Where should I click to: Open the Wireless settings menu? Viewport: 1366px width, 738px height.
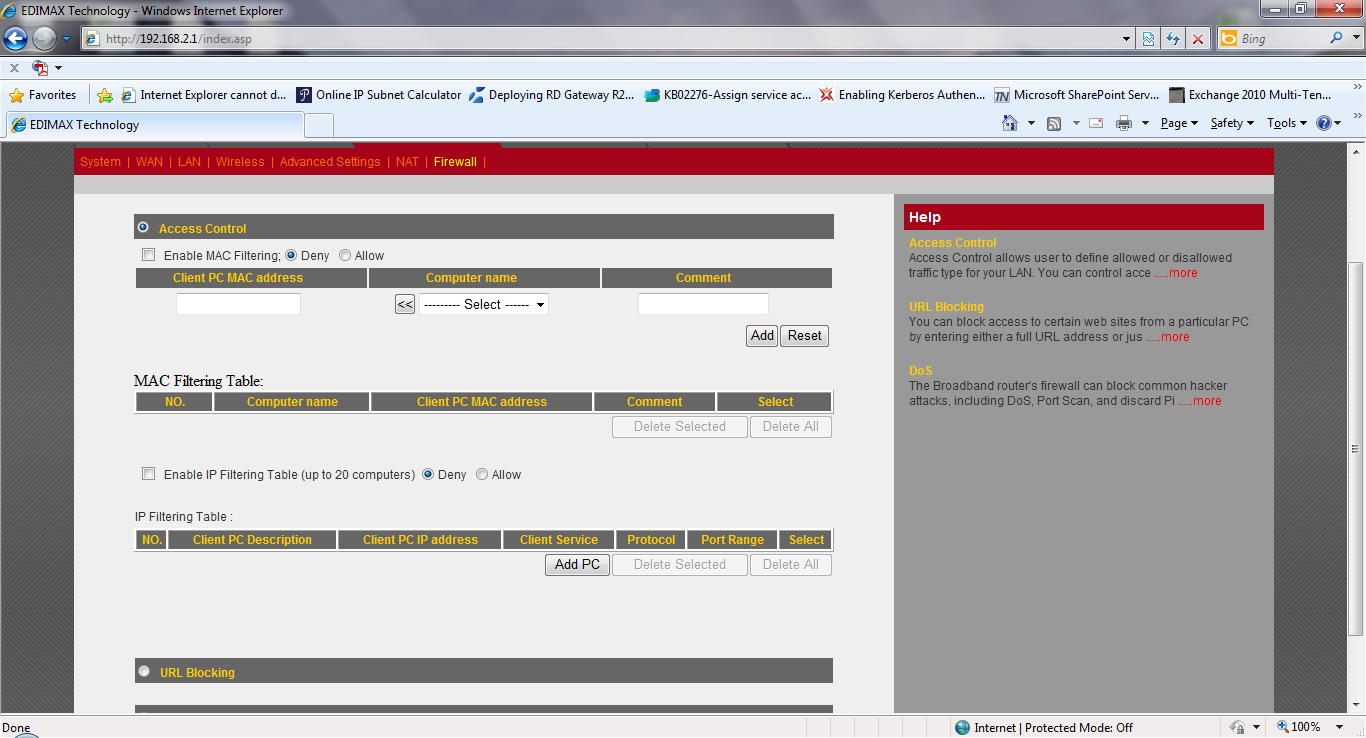(240, 162)
